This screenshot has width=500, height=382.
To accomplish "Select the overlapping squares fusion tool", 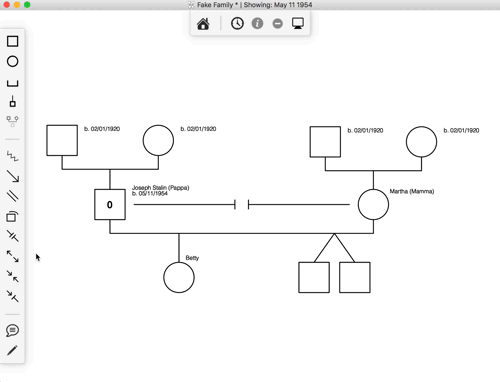I will click(12, 217).
